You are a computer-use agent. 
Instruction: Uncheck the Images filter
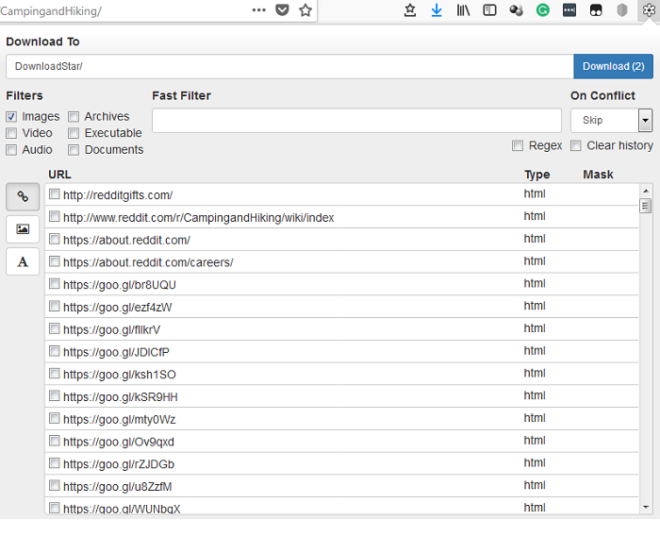[11, 117]
